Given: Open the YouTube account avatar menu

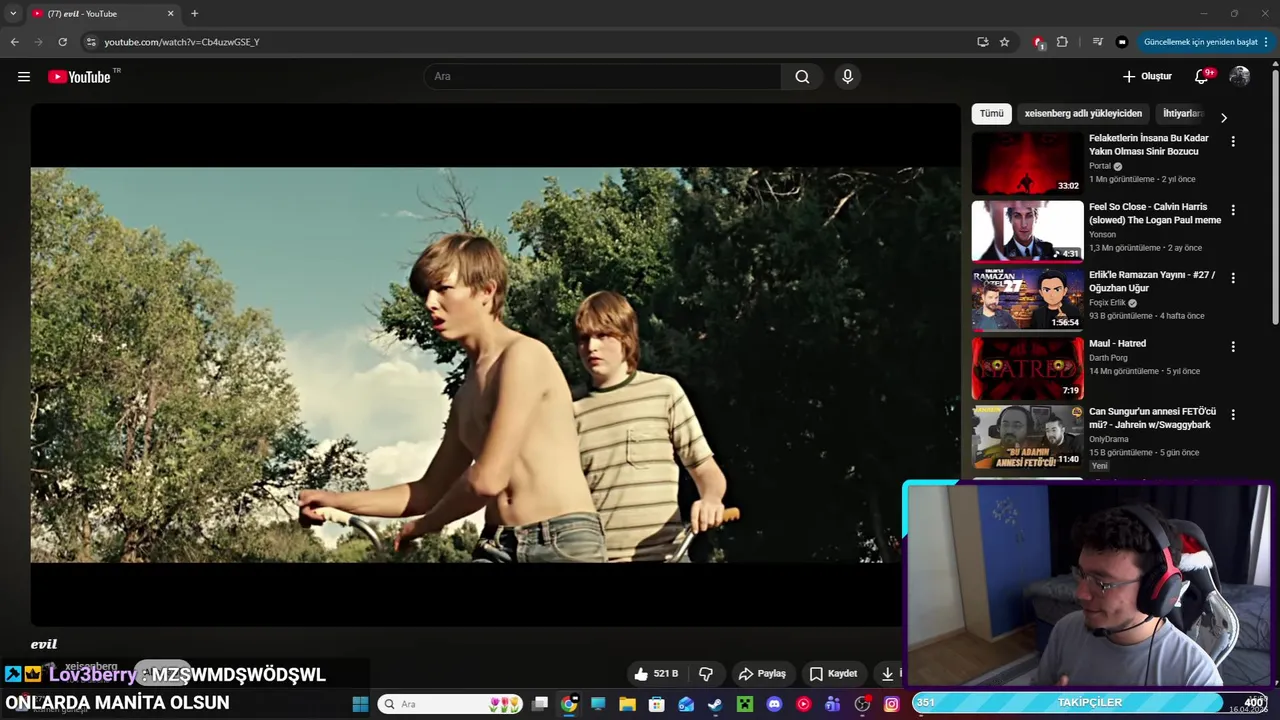Looking at the screenshot, I should (1240, 77).
